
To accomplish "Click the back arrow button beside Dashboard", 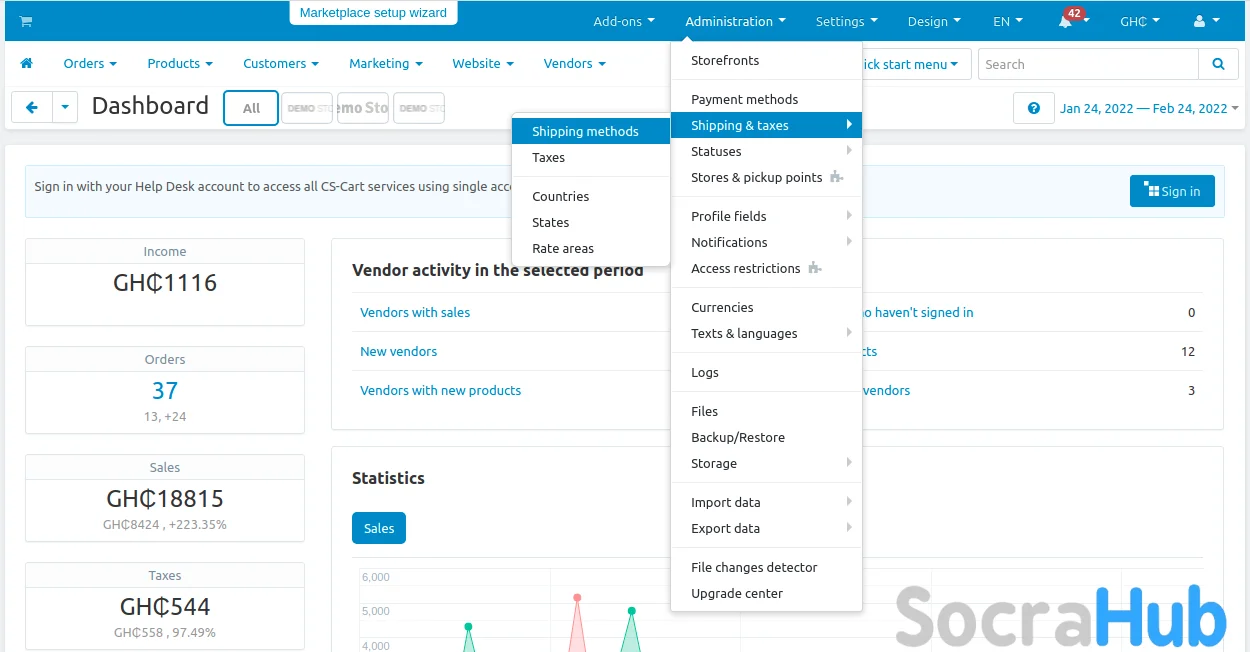I will pyautogui.click(x=32, y=108).
